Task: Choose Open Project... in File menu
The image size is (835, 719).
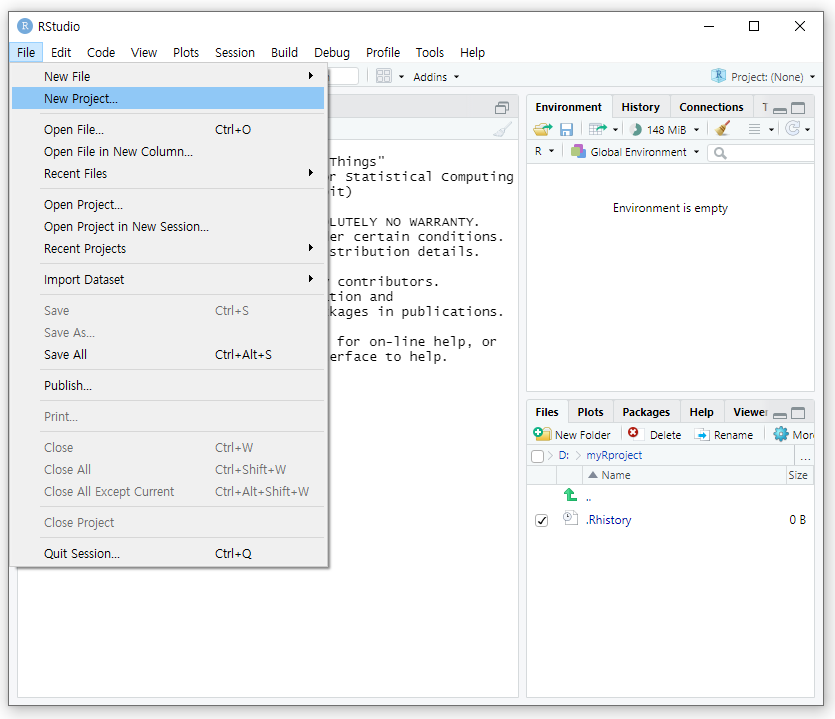Action: click(x=168, y=205)
